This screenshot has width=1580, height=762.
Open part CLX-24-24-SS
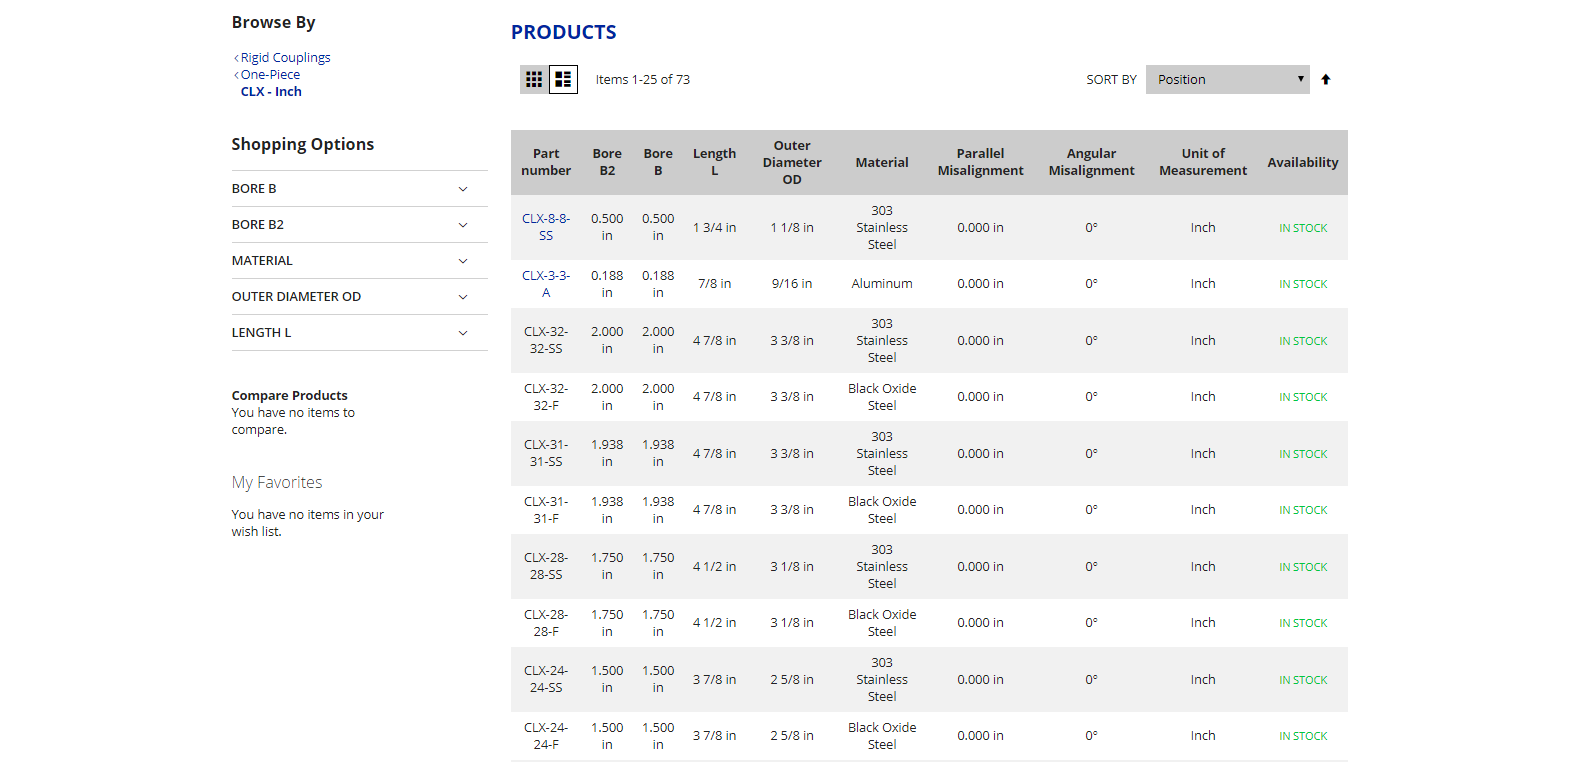[546, 679]
